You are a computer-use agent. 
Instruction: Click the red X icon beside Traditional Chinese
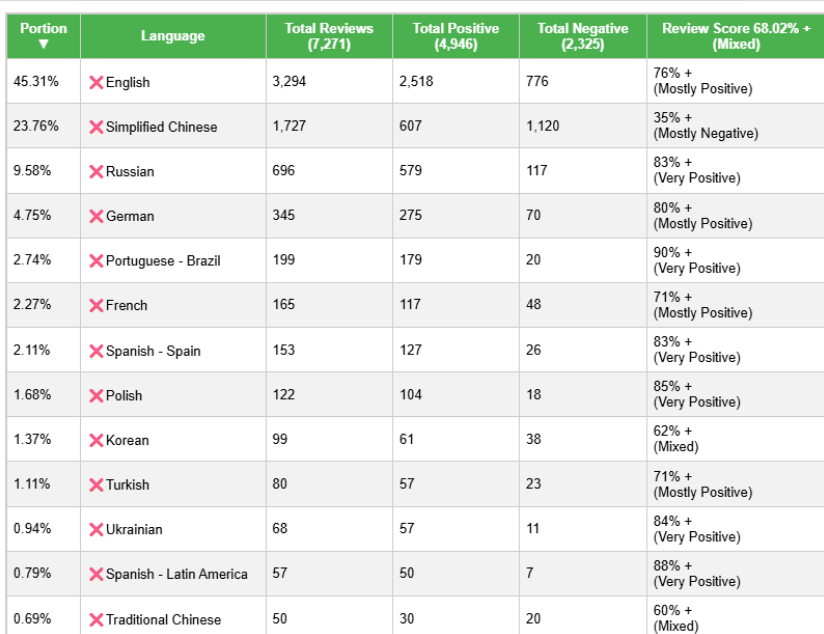coord(96,620)
